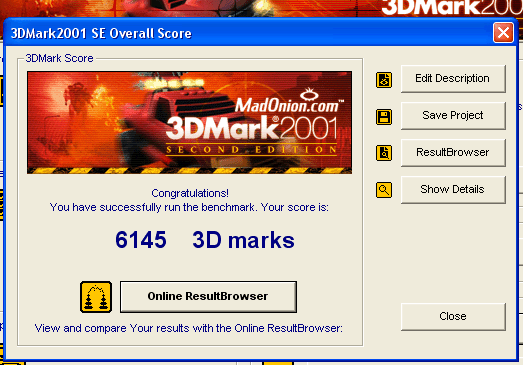Click the Edit Description document icon
The image size is (523, 365).
(384, 80)
